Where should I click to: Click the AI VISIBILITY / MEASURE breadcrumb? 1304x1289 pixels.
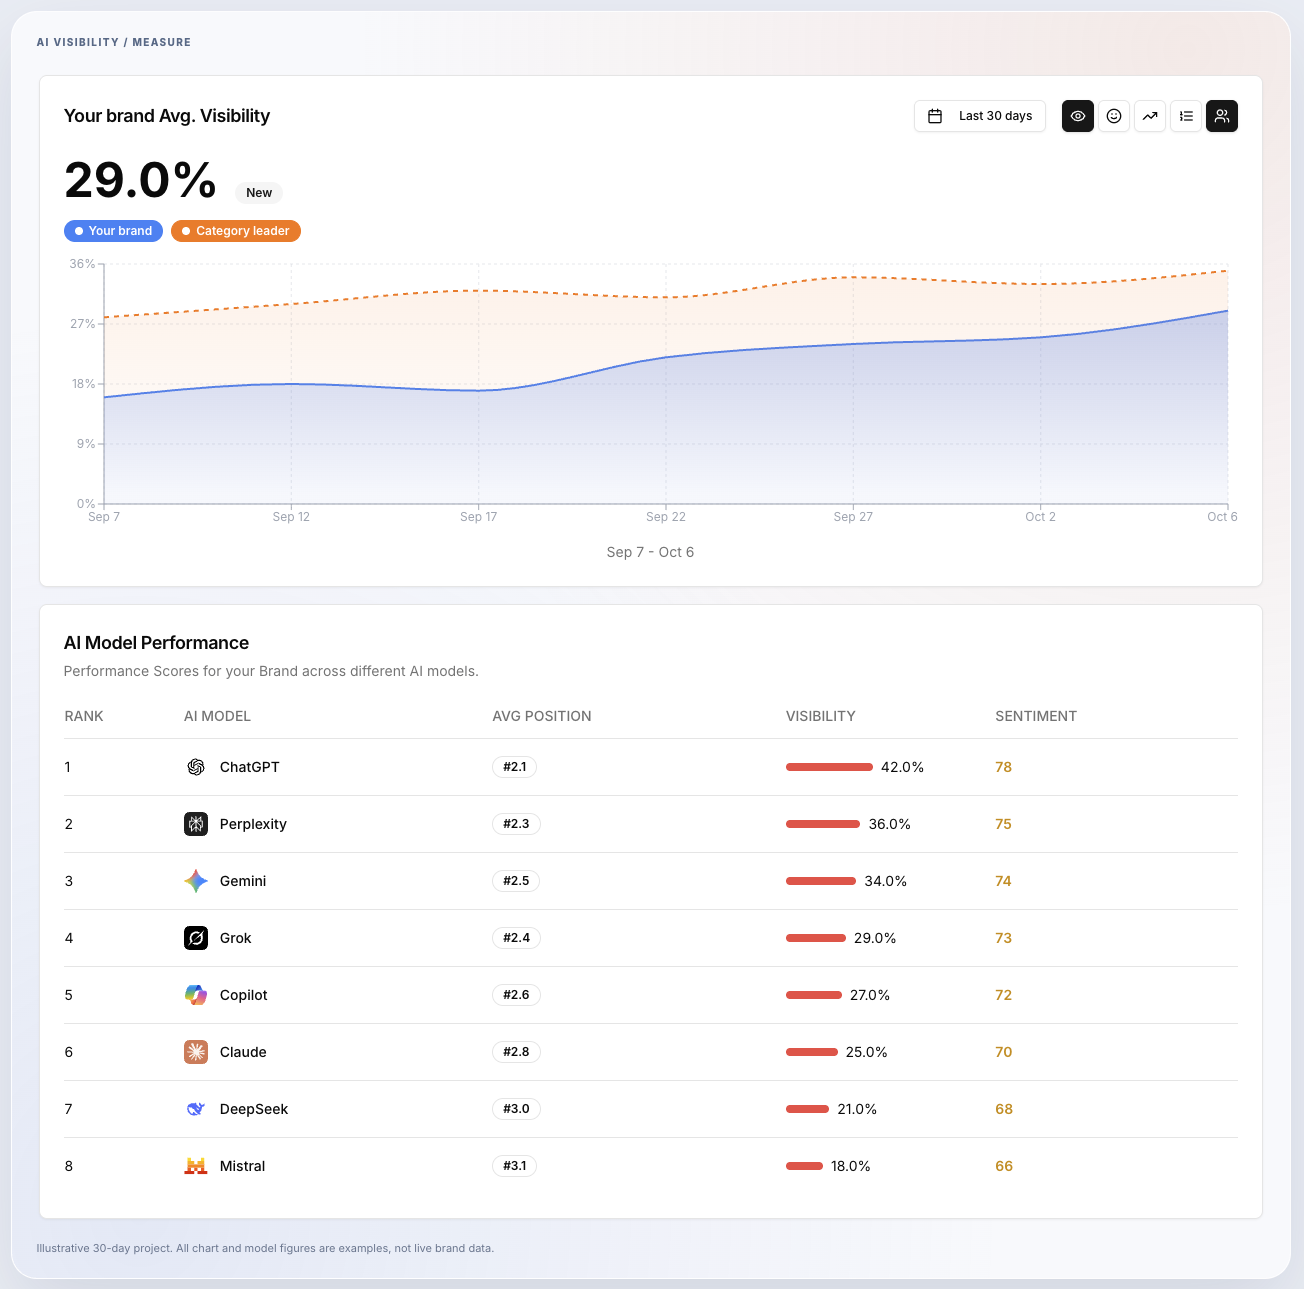coord(114,42)
